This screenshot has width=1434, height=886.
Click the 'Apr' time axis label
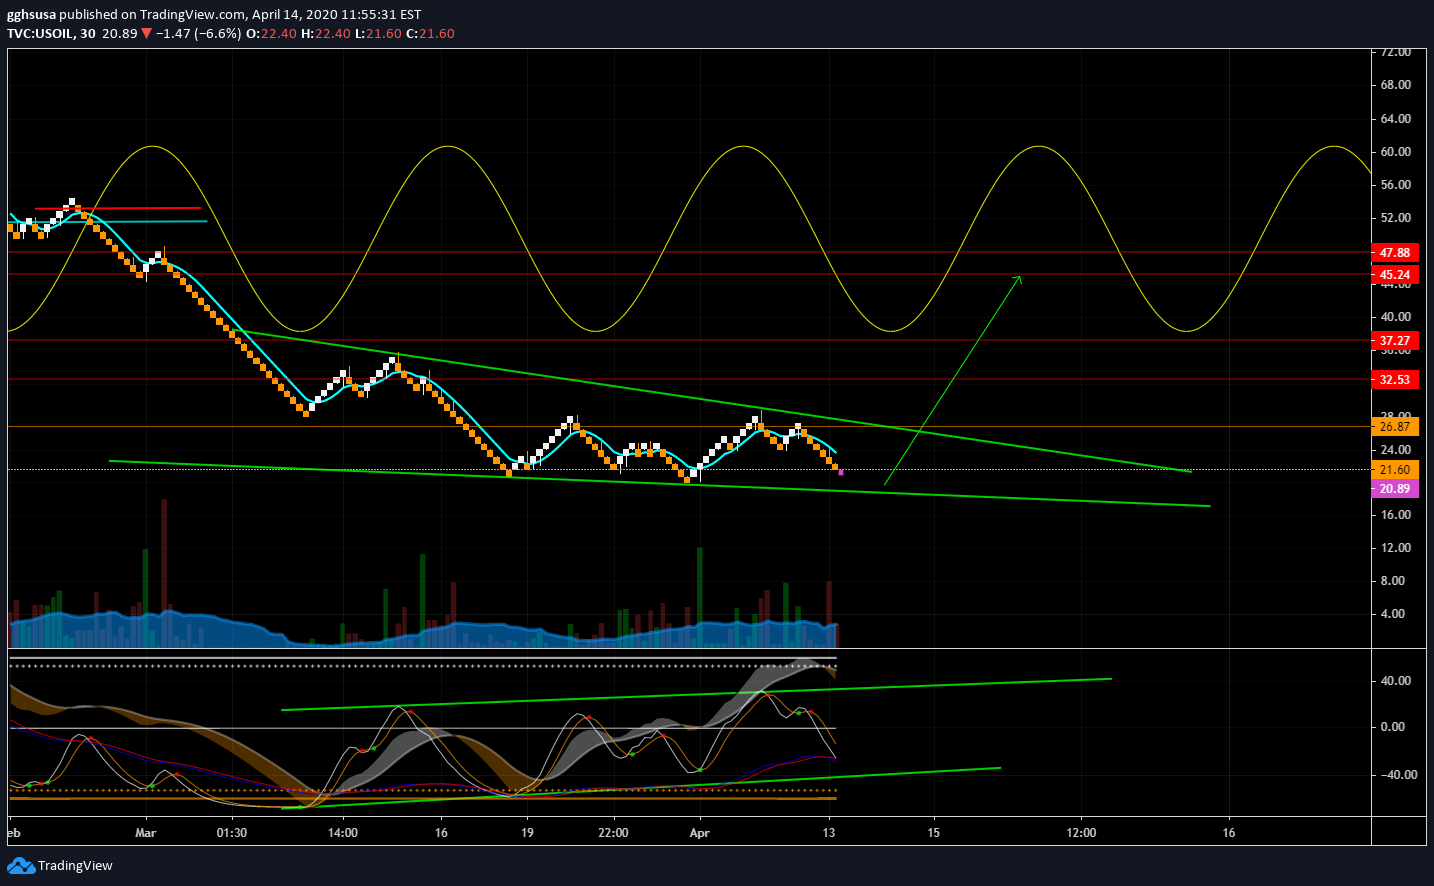click(700, 833)
